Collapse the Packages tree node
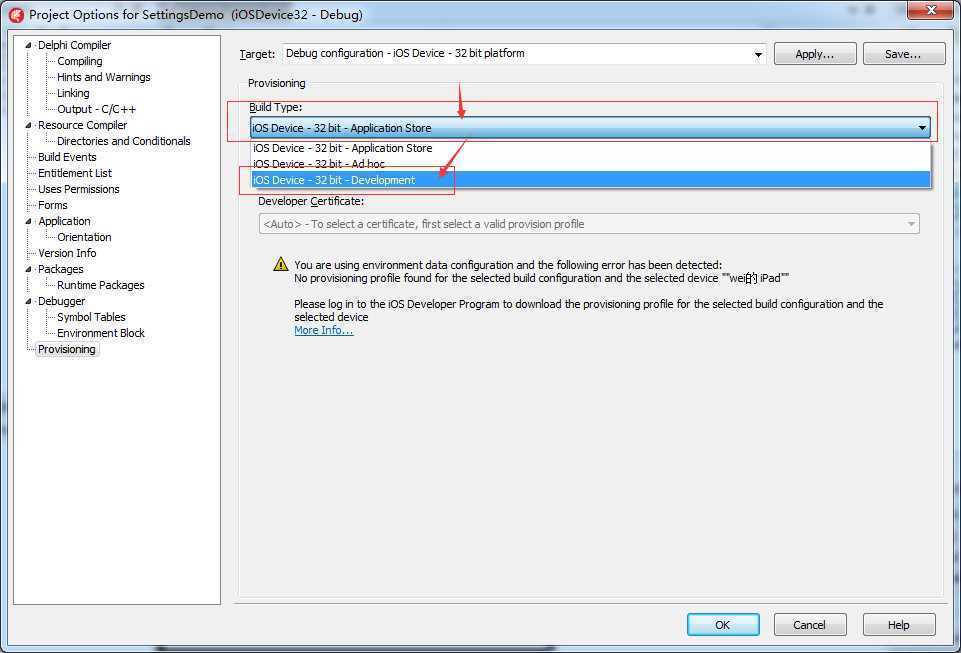961x653 pixels. pos(28,269)
